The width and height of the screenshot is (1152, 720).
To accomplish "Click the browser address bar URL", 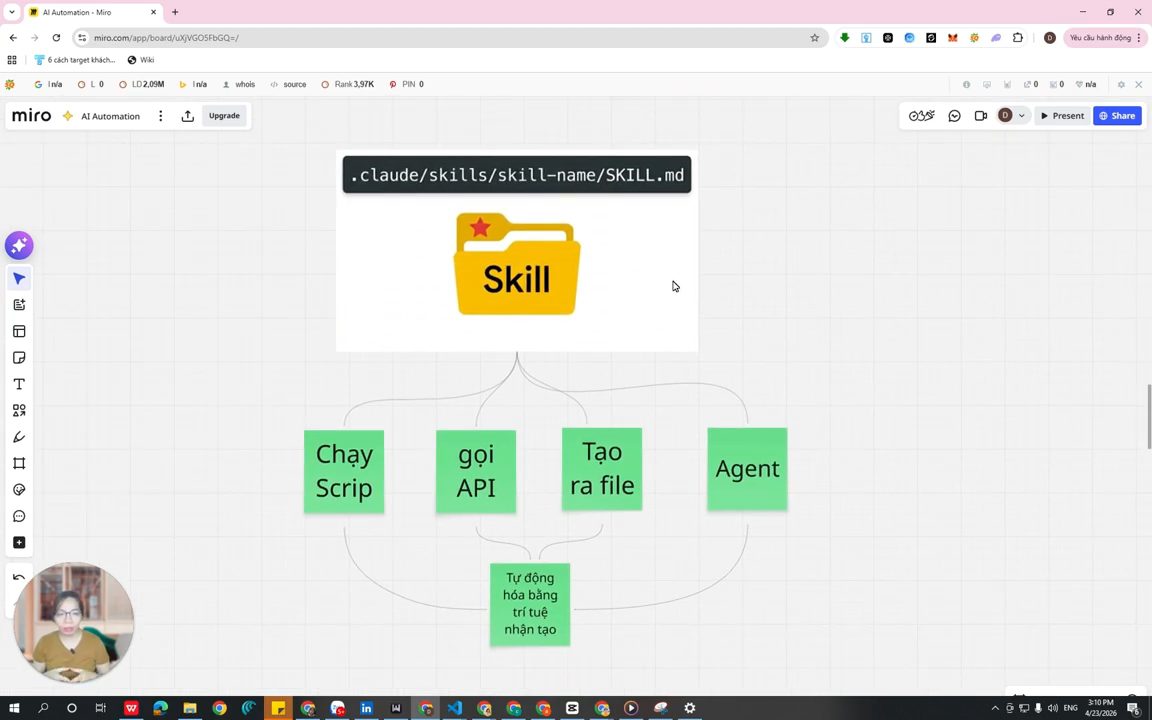I will pos(166,37).
